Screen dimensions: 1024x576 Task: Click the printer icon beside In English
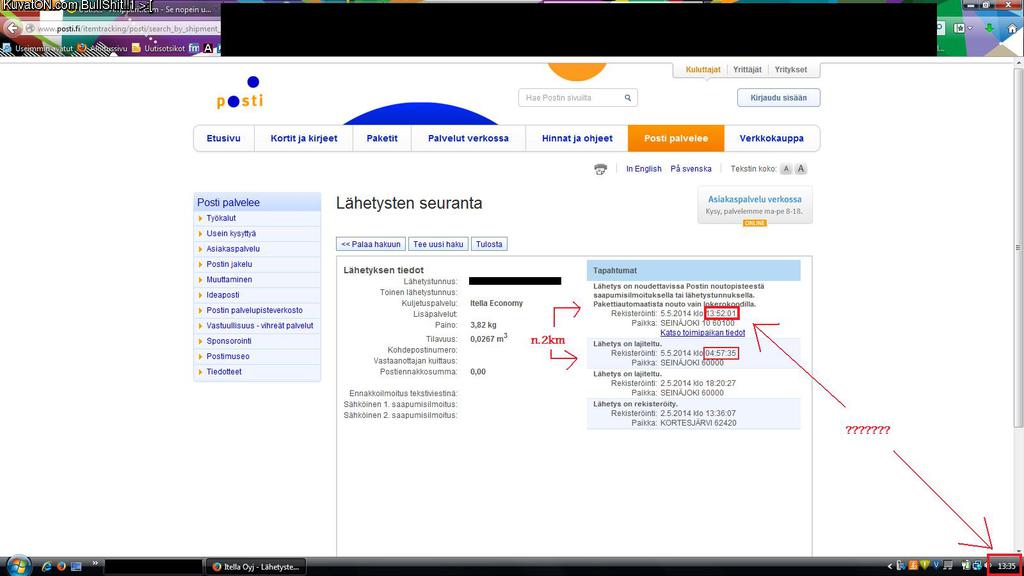tap(600, 169)
